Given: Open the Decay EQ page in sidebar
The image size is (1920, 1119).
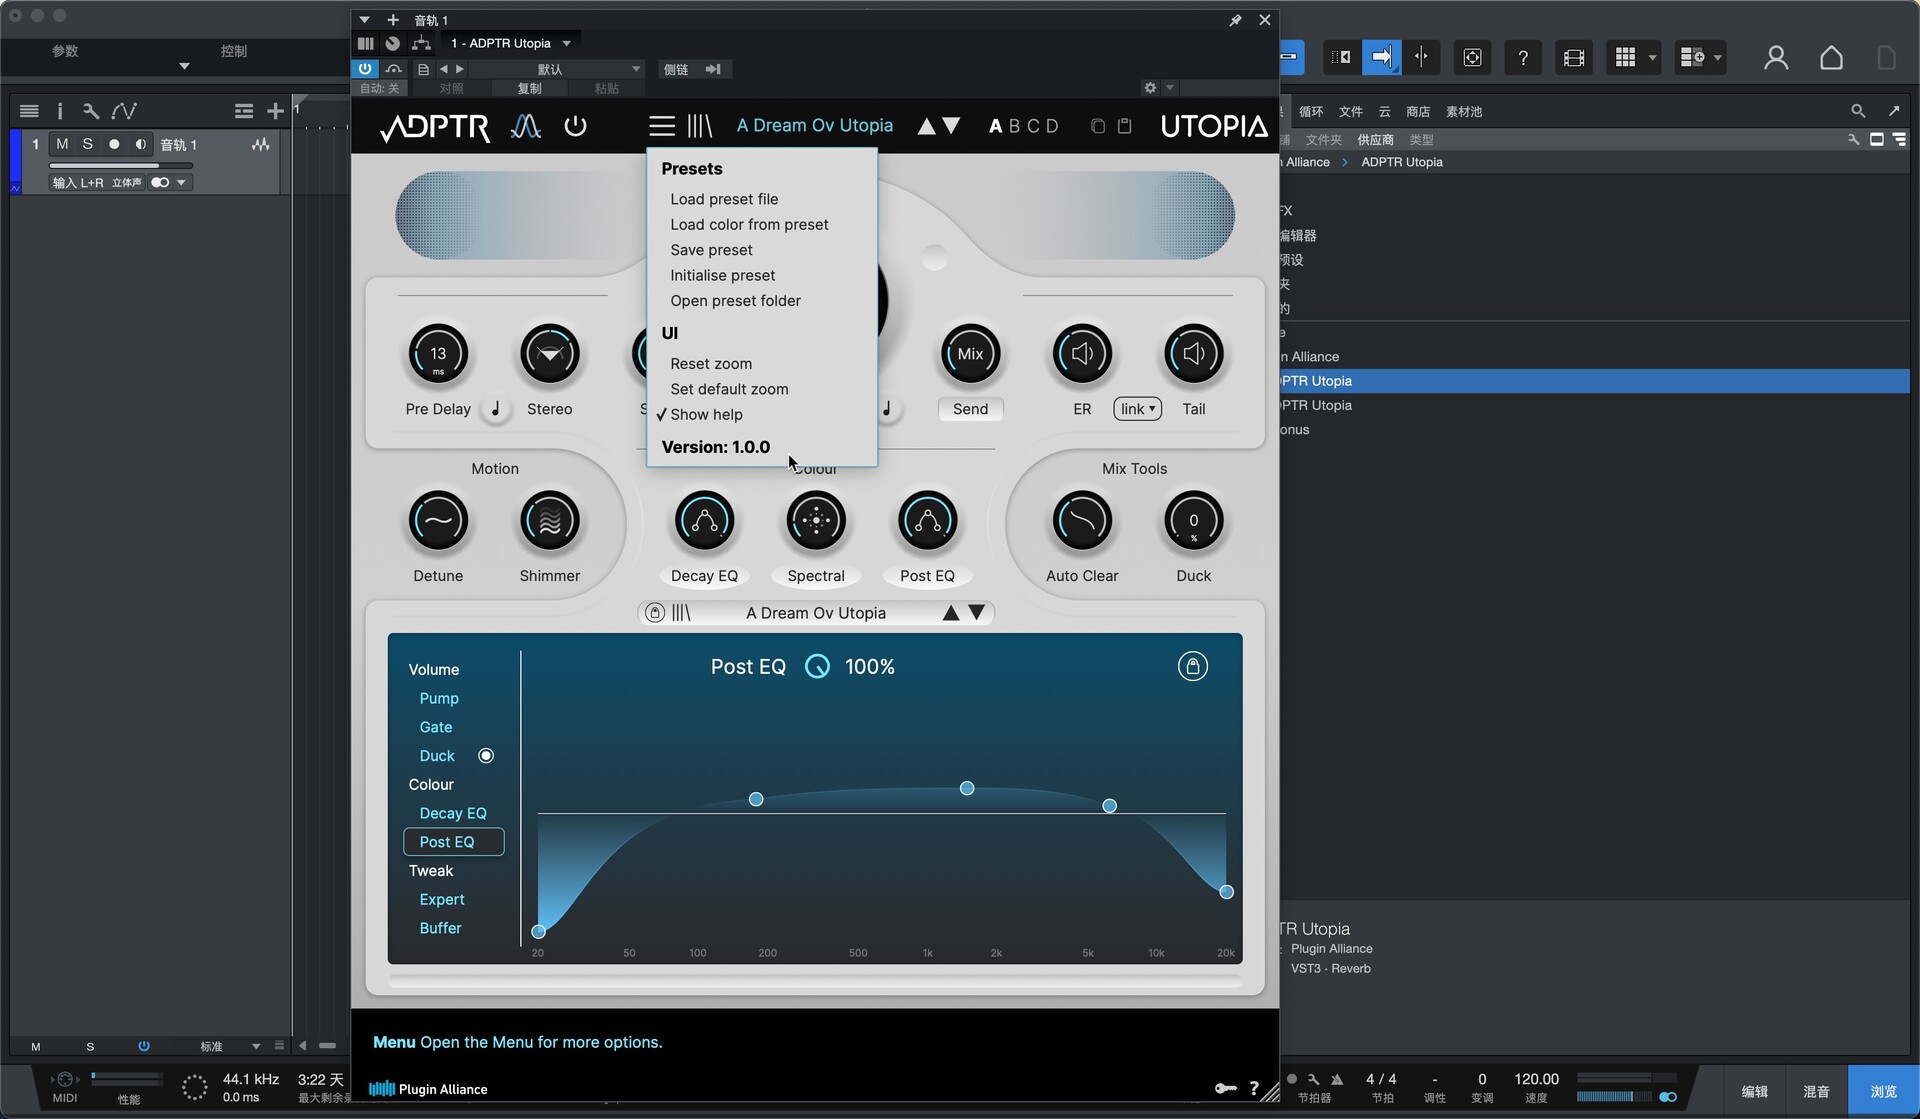Looking at the screenshot, I should coord(452,813).
